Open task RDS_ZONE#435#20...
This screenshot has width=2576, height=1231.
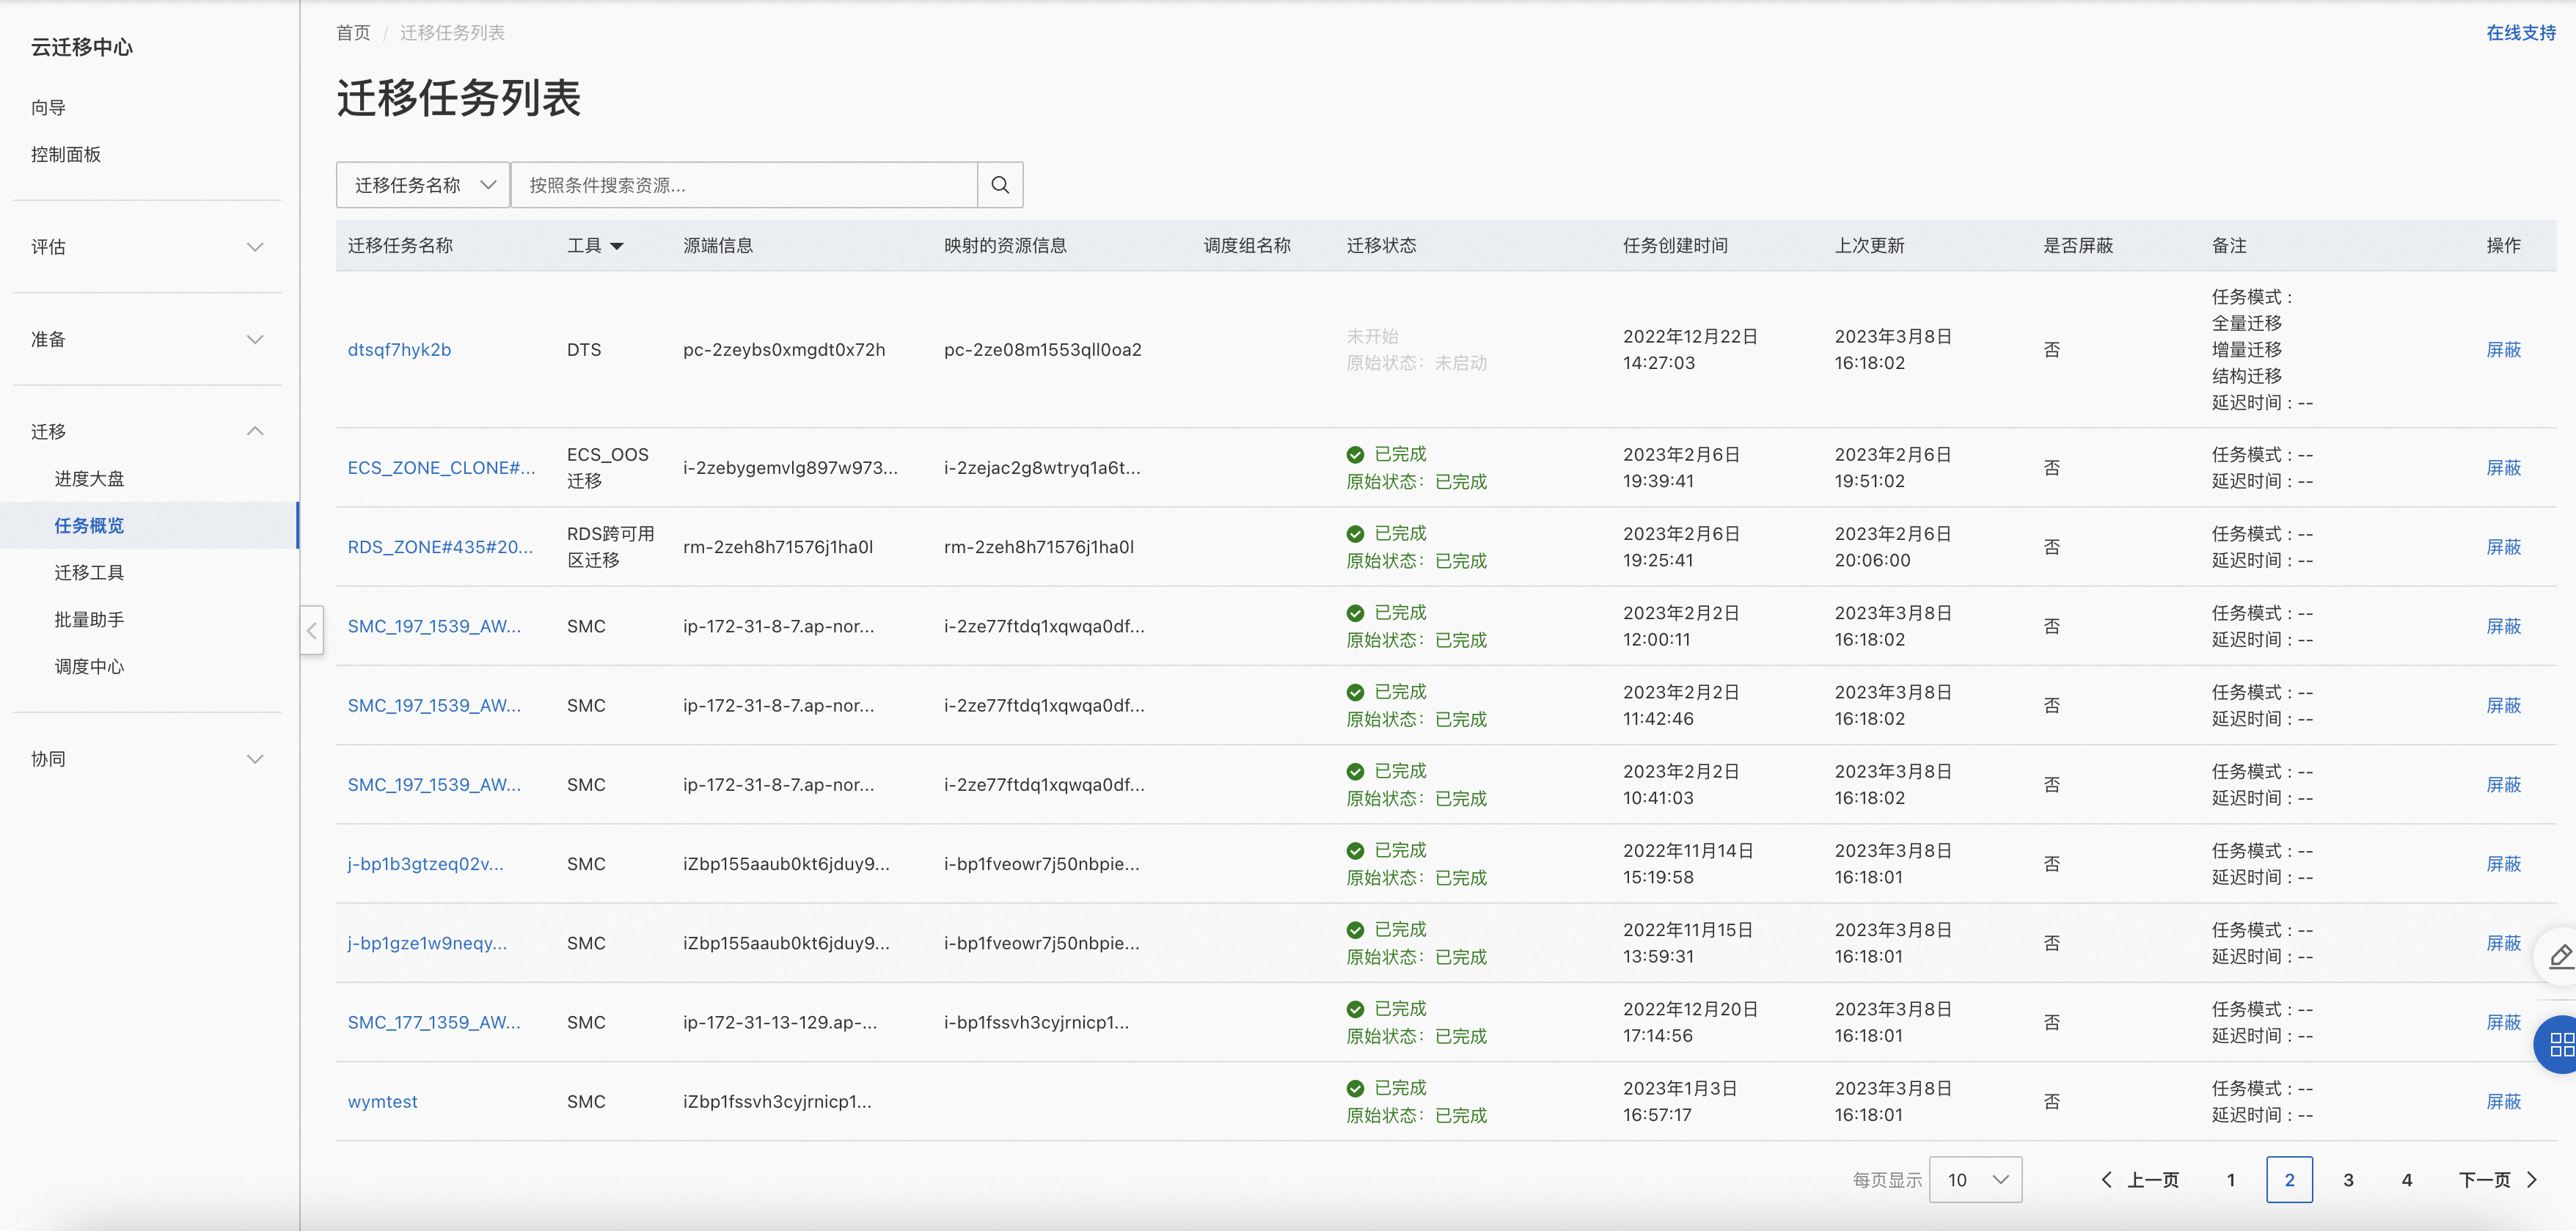[440, 547]
